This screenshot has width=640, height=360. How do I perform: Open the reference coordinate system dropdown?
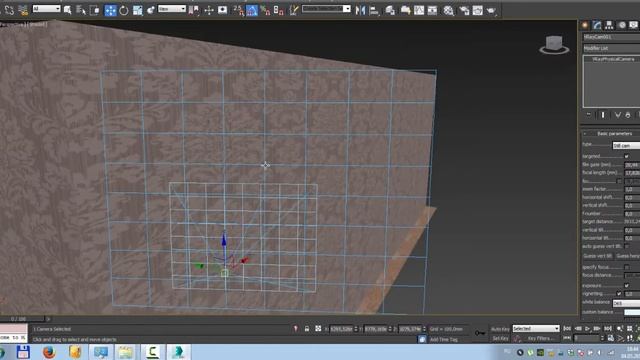(172, 9)
